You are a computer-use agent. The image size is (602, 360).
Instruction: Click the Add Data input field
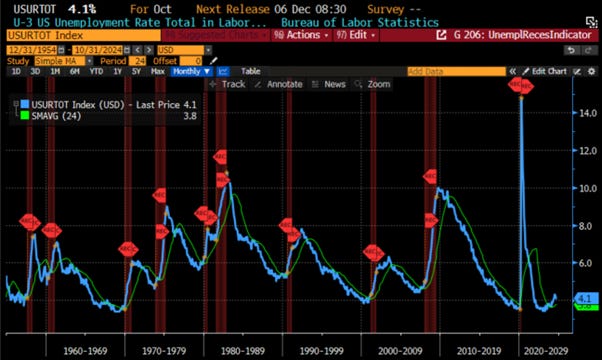456,71
